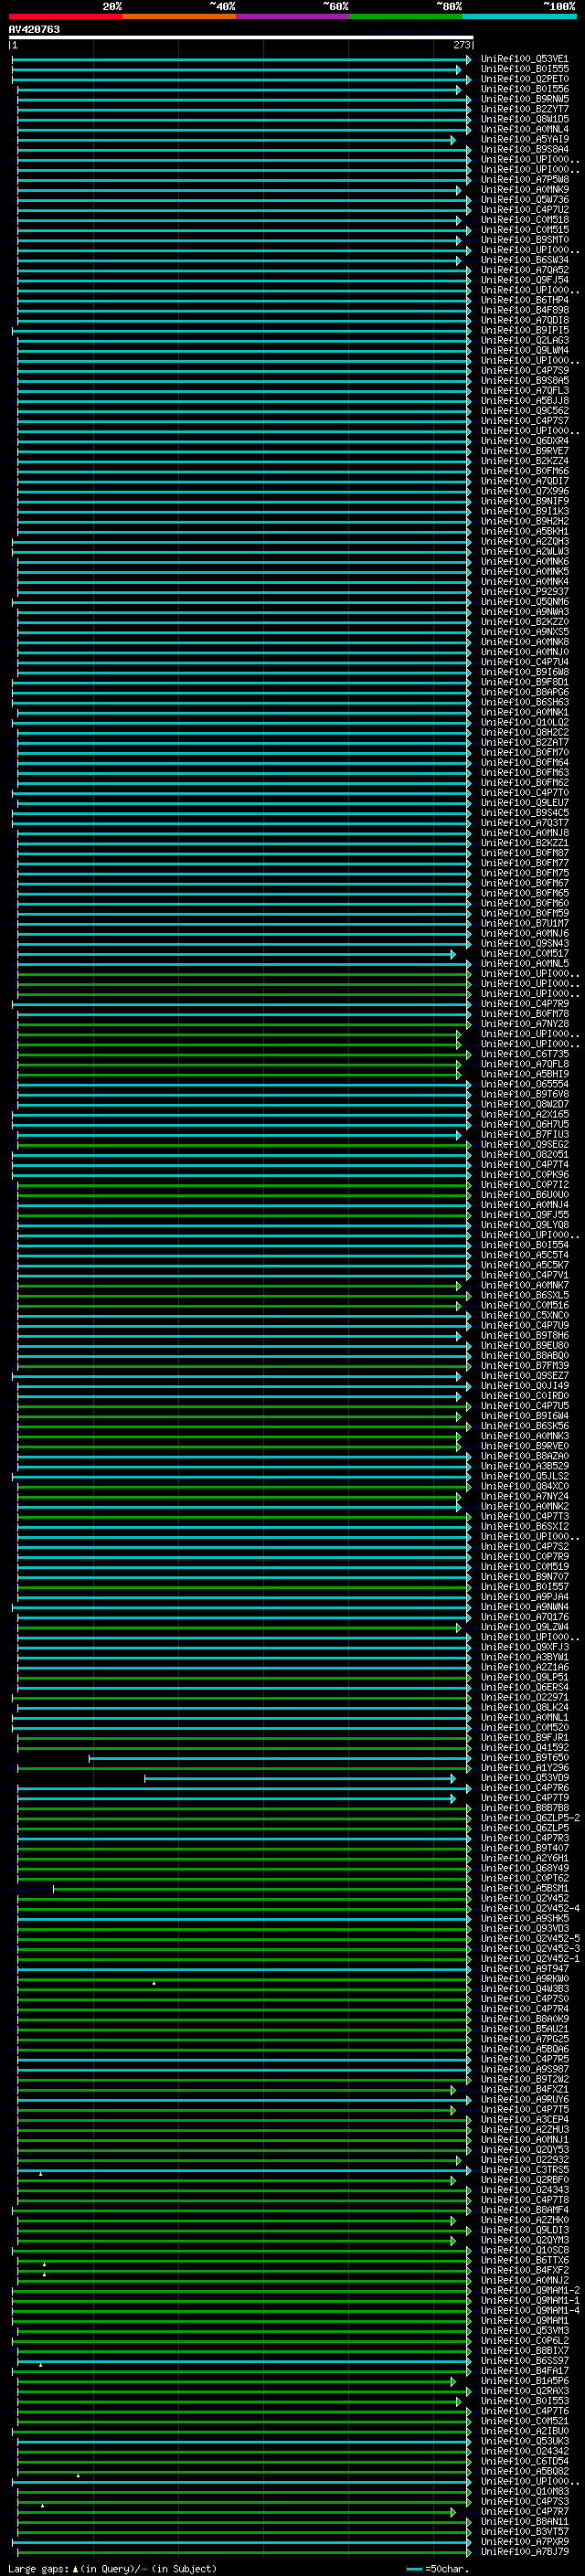Select the UniRef100_B6THP4 label
The height and width of the screenshot is (2576, 585).
(524, 300)
